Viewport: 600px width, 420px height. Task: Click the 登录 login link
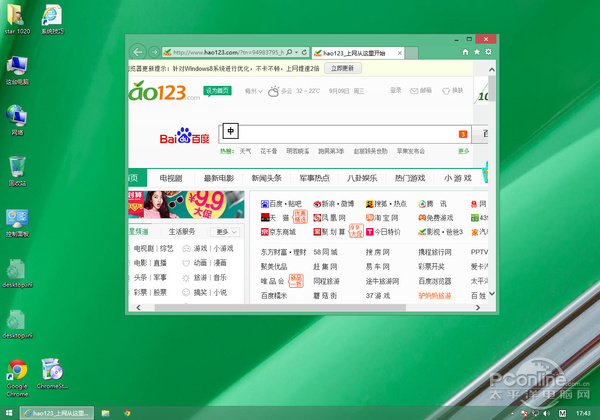click(x=396, y=90)
